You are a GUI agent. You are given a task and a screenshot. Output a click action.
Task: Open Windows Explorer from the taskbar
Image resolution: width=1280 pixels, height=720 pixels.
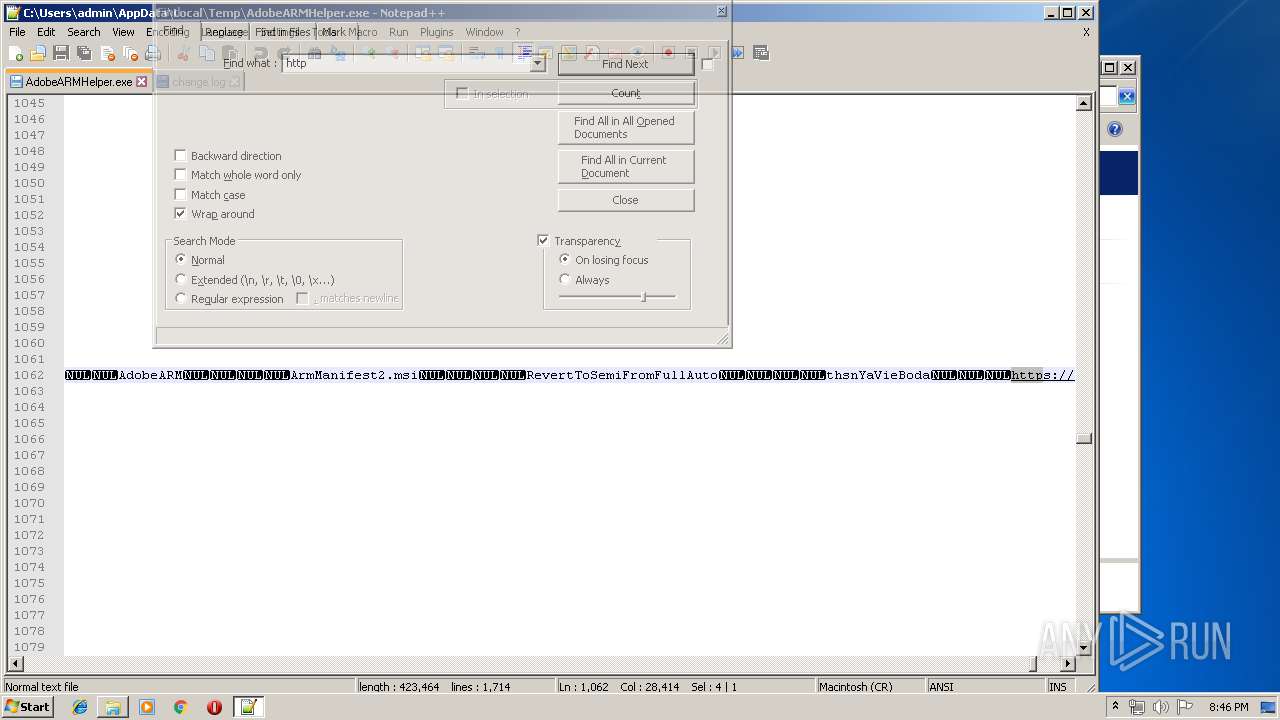pyautogui.click(x=113, y=707)
